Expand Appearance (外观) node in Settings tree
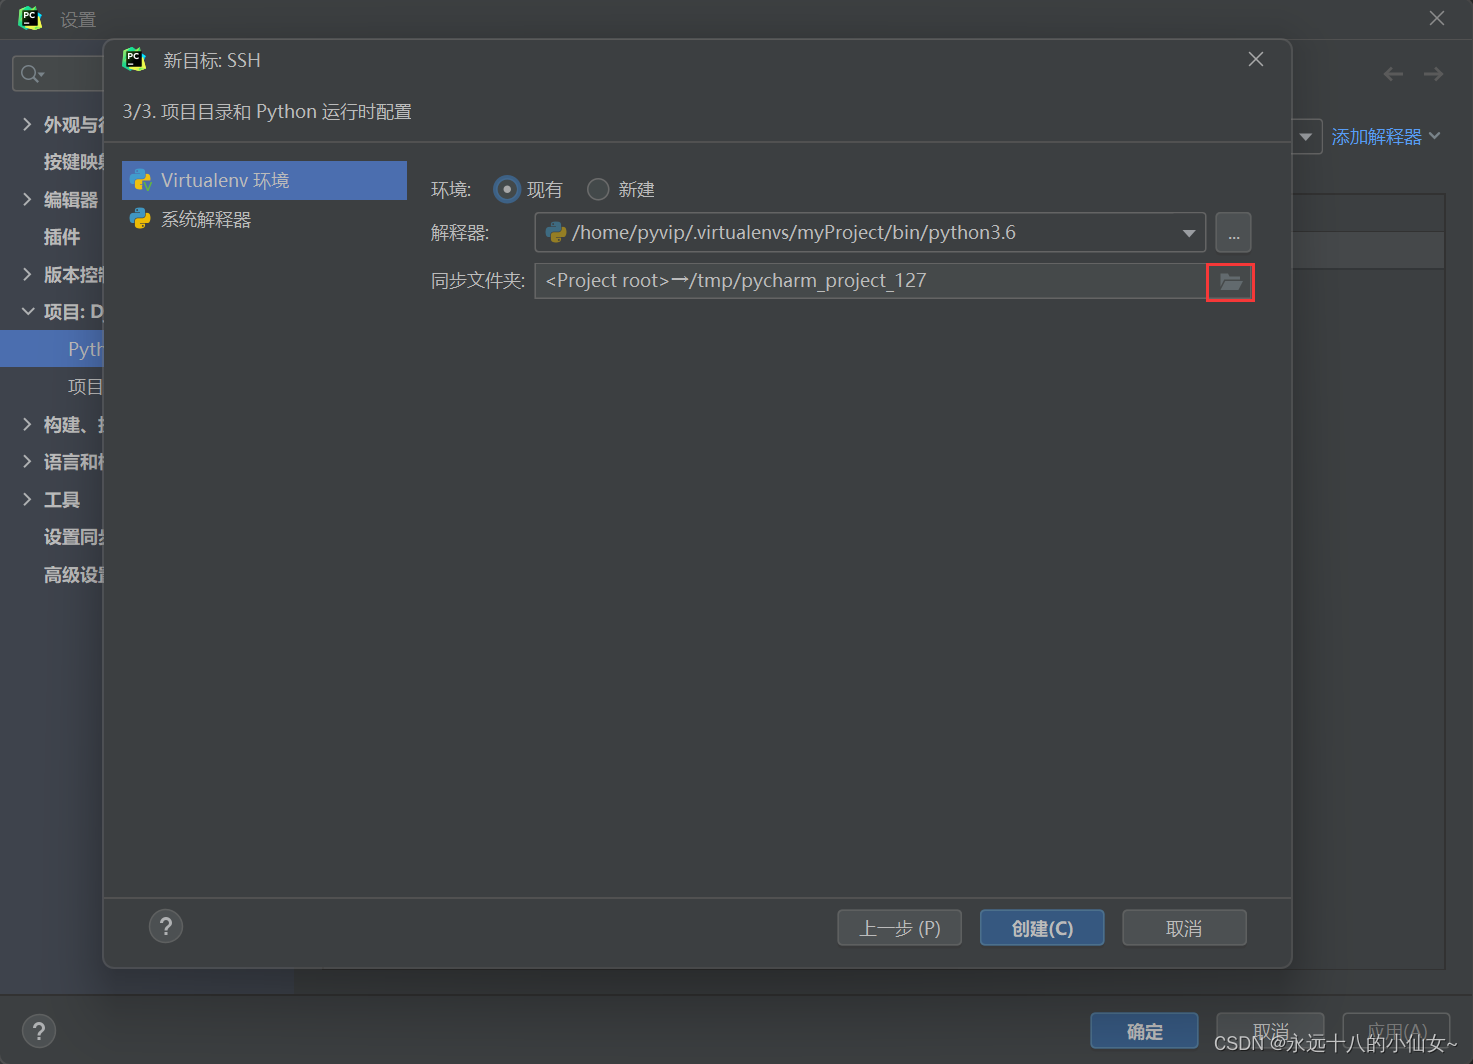The image size is (1473, 1064). click(x=27, y=124)
